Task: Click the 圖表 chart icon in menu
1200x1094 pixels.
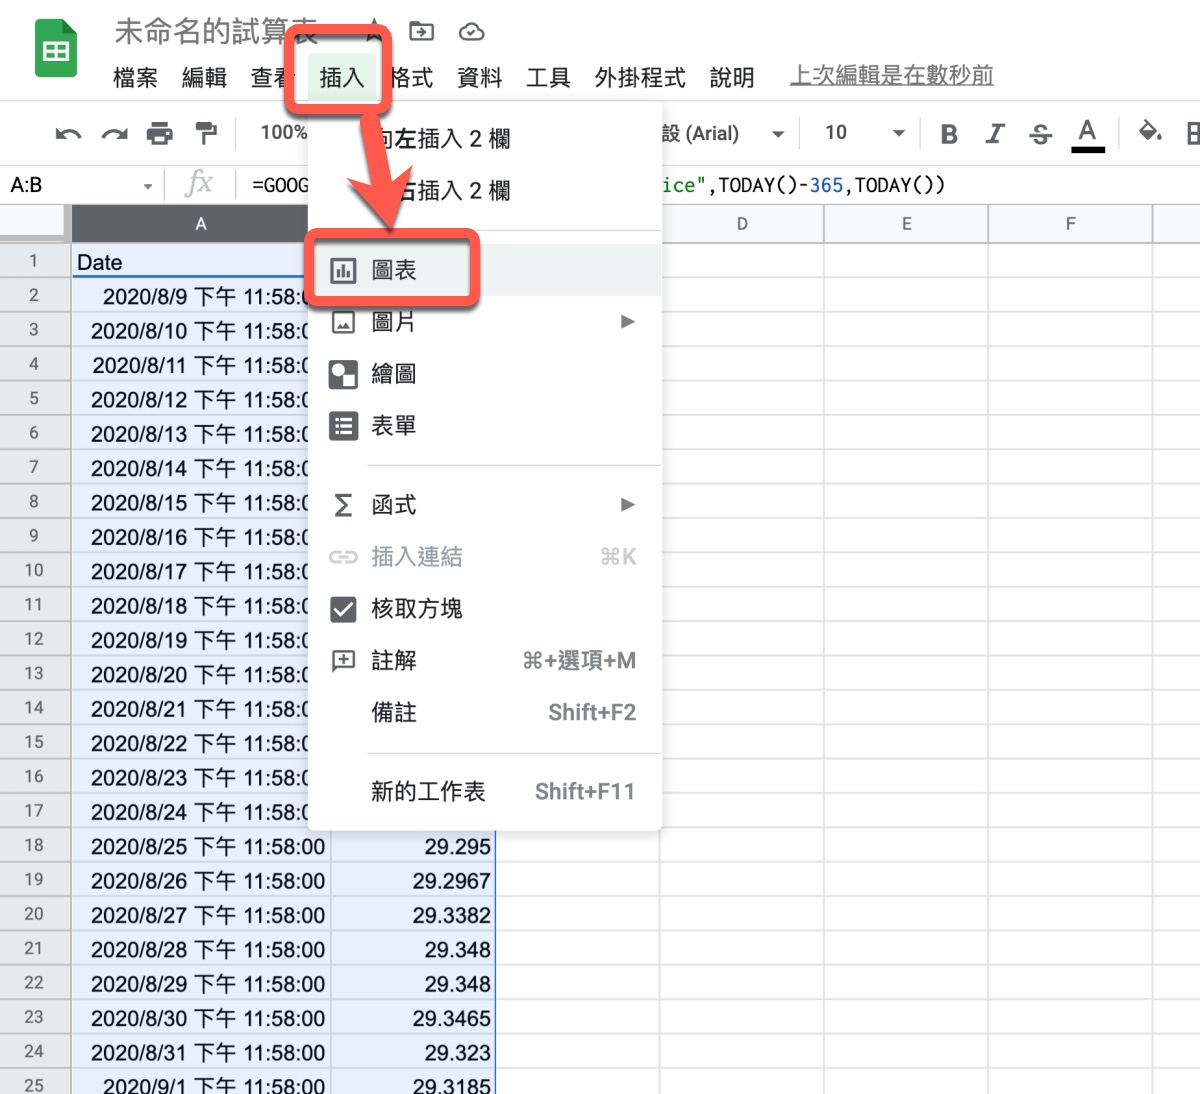Action: (x=343, y=270)
